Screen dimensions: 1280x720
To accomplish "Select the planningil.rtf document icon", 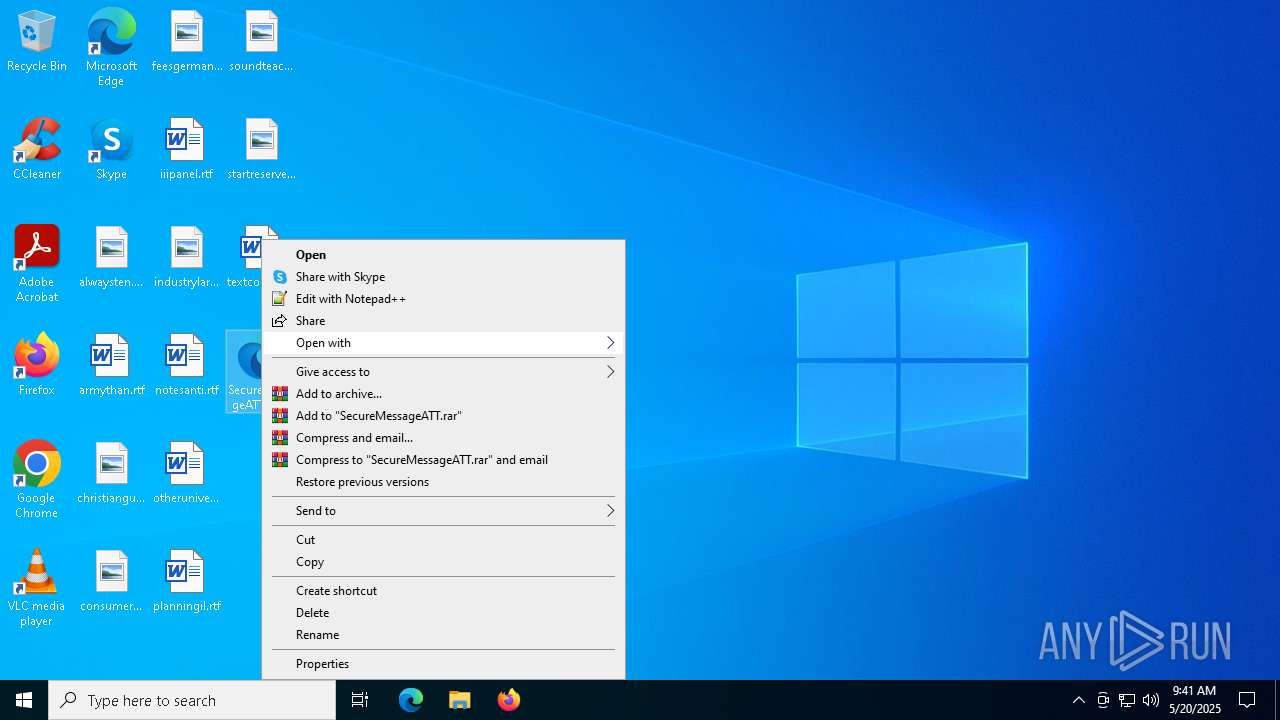I will point(186,582).
